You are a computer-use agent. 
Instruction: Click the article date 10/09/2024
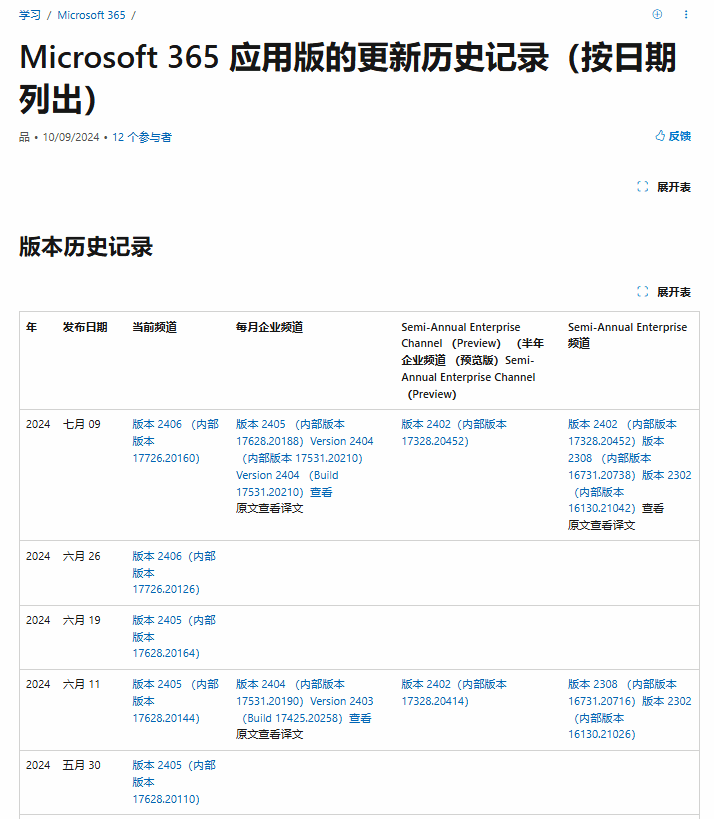(x=71, y=137)
